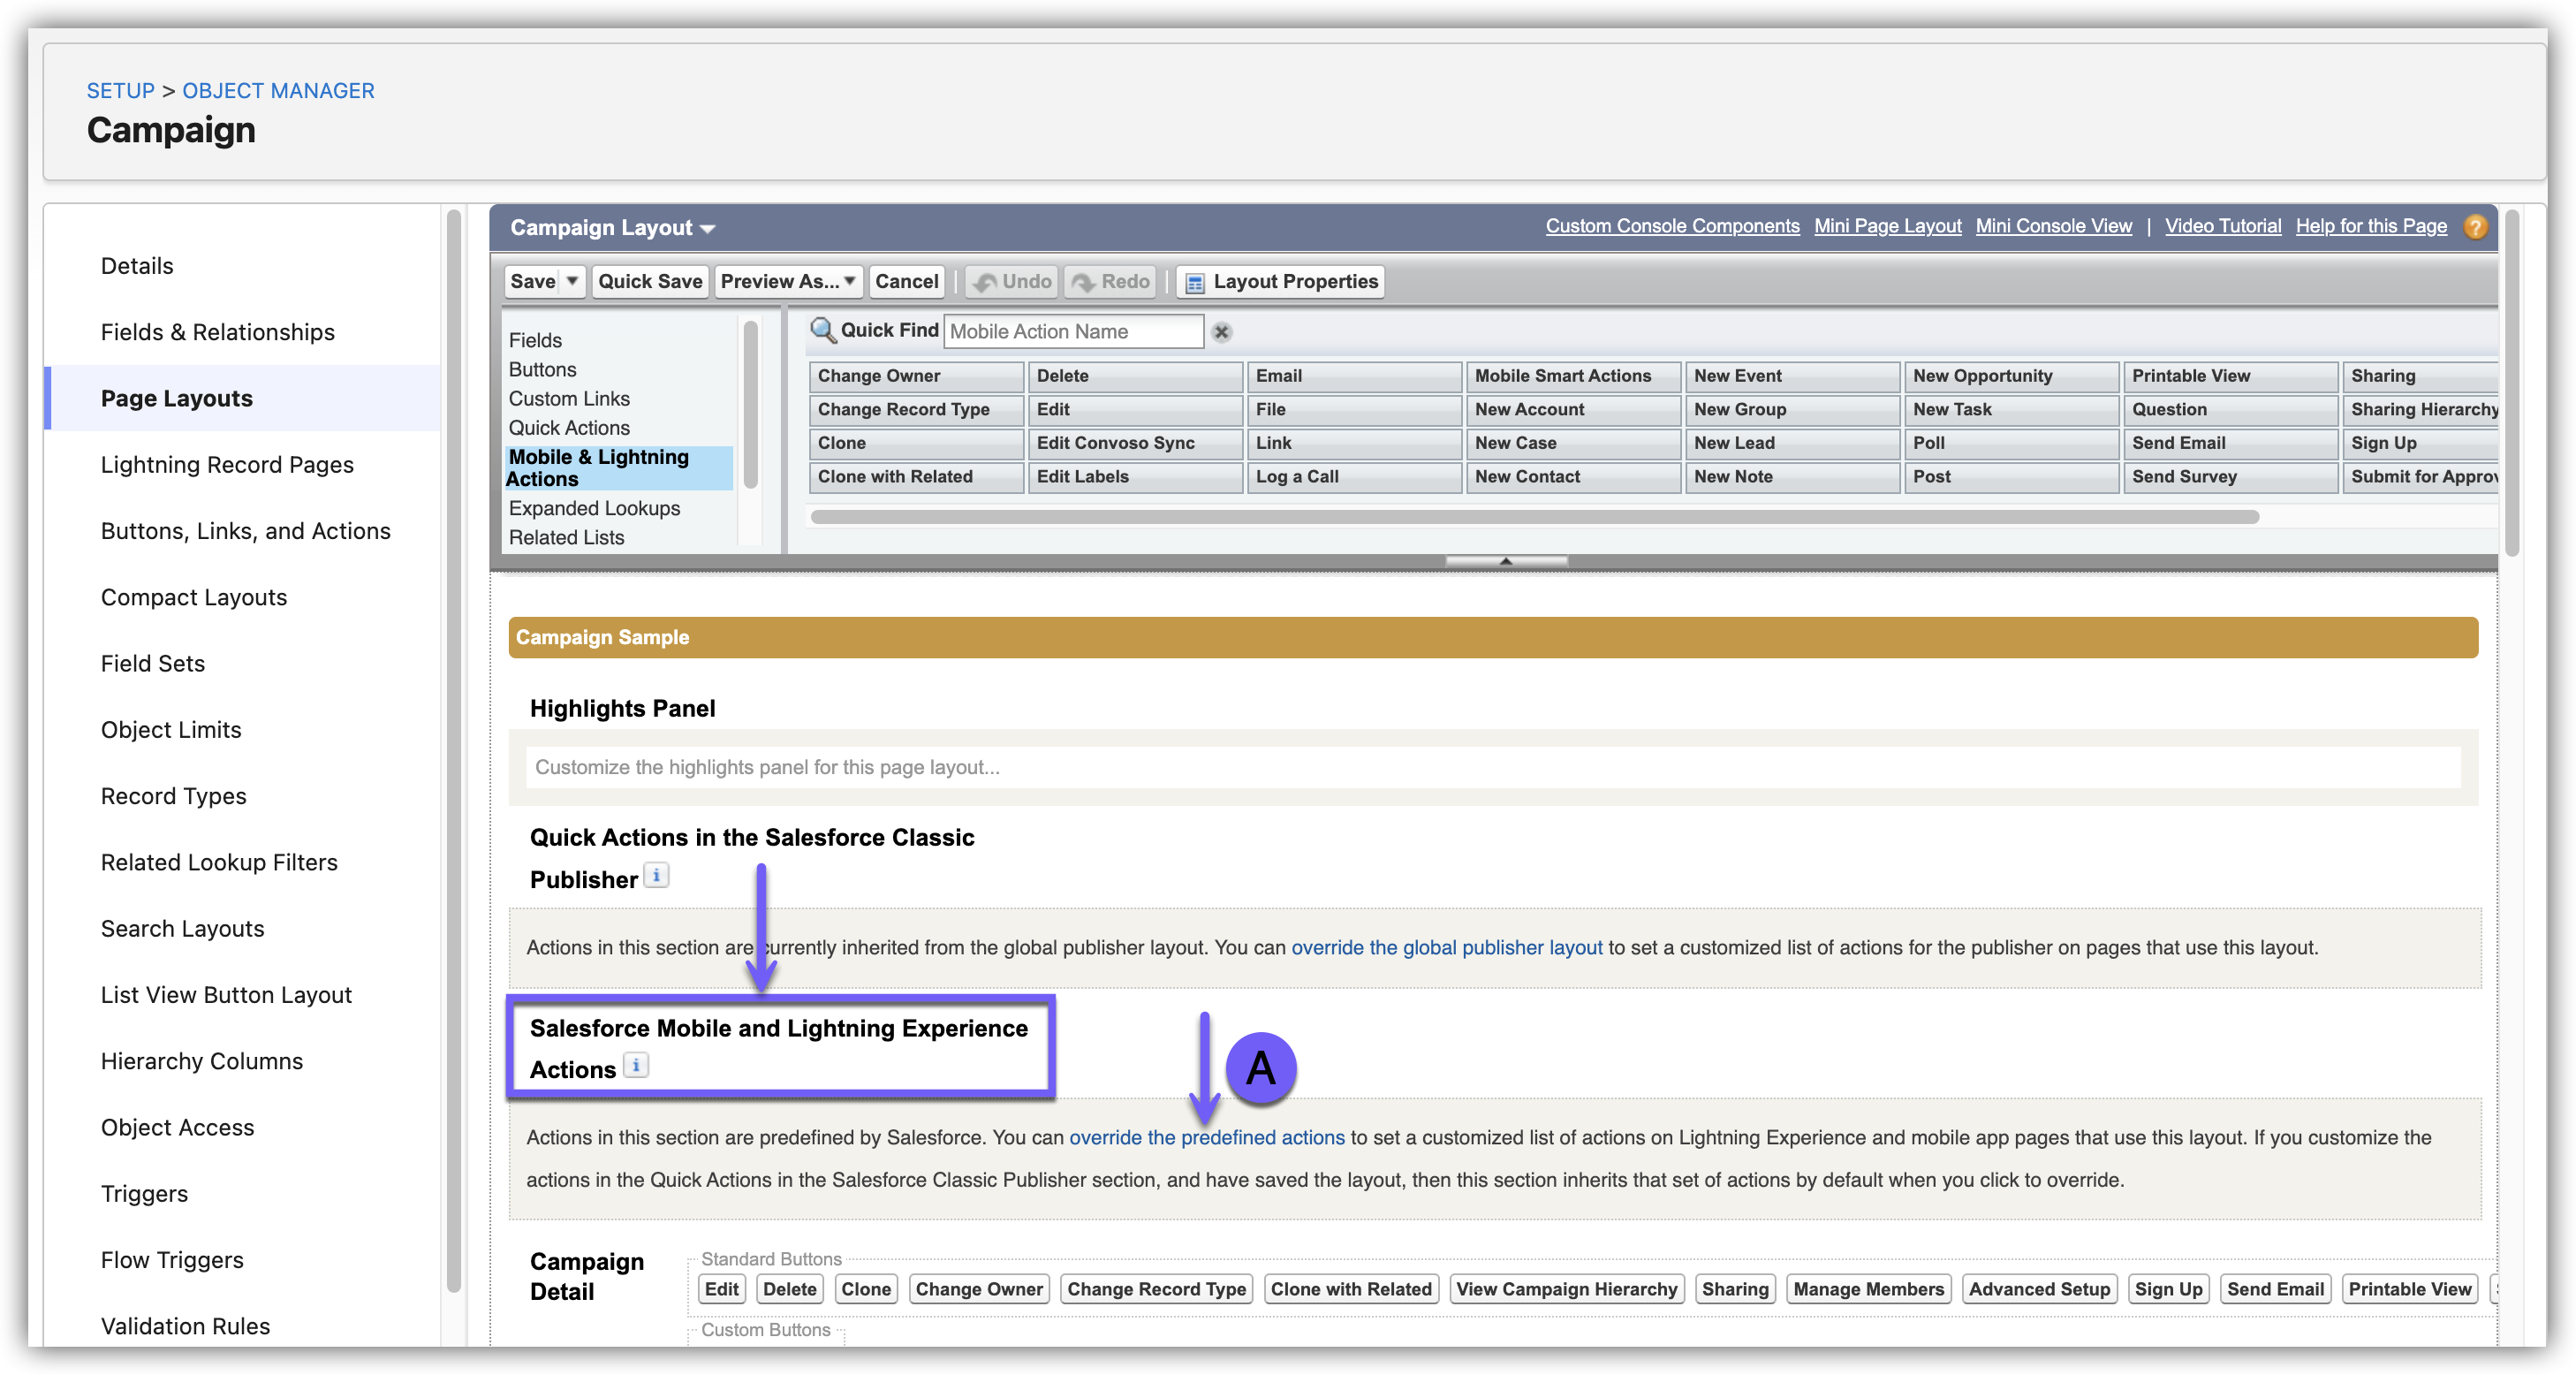This screenshot has width=2576, height=1375.
Task: Click the Redo arrow icon
Action: tap(1083, 283)
